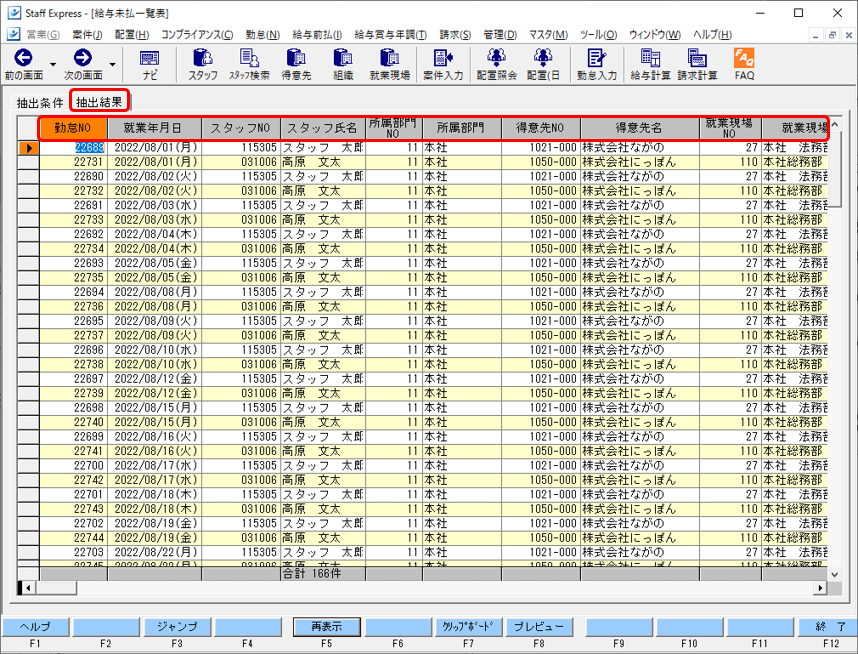Sort by the 得意先名 column header
The height and width of the screenshot is (654, 858).
(640, 128)
